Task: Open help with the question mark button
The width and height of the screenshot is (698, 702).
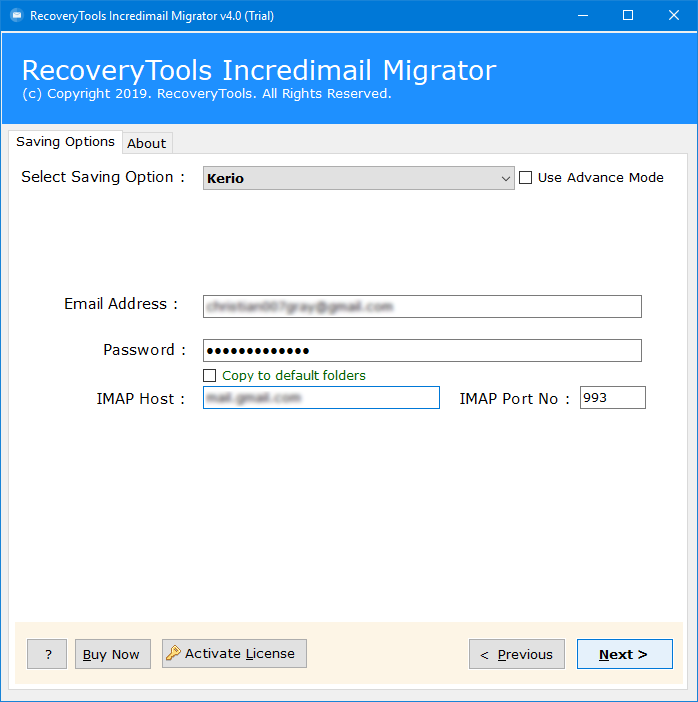Action: pyautogui.click(x=47, y=654)
